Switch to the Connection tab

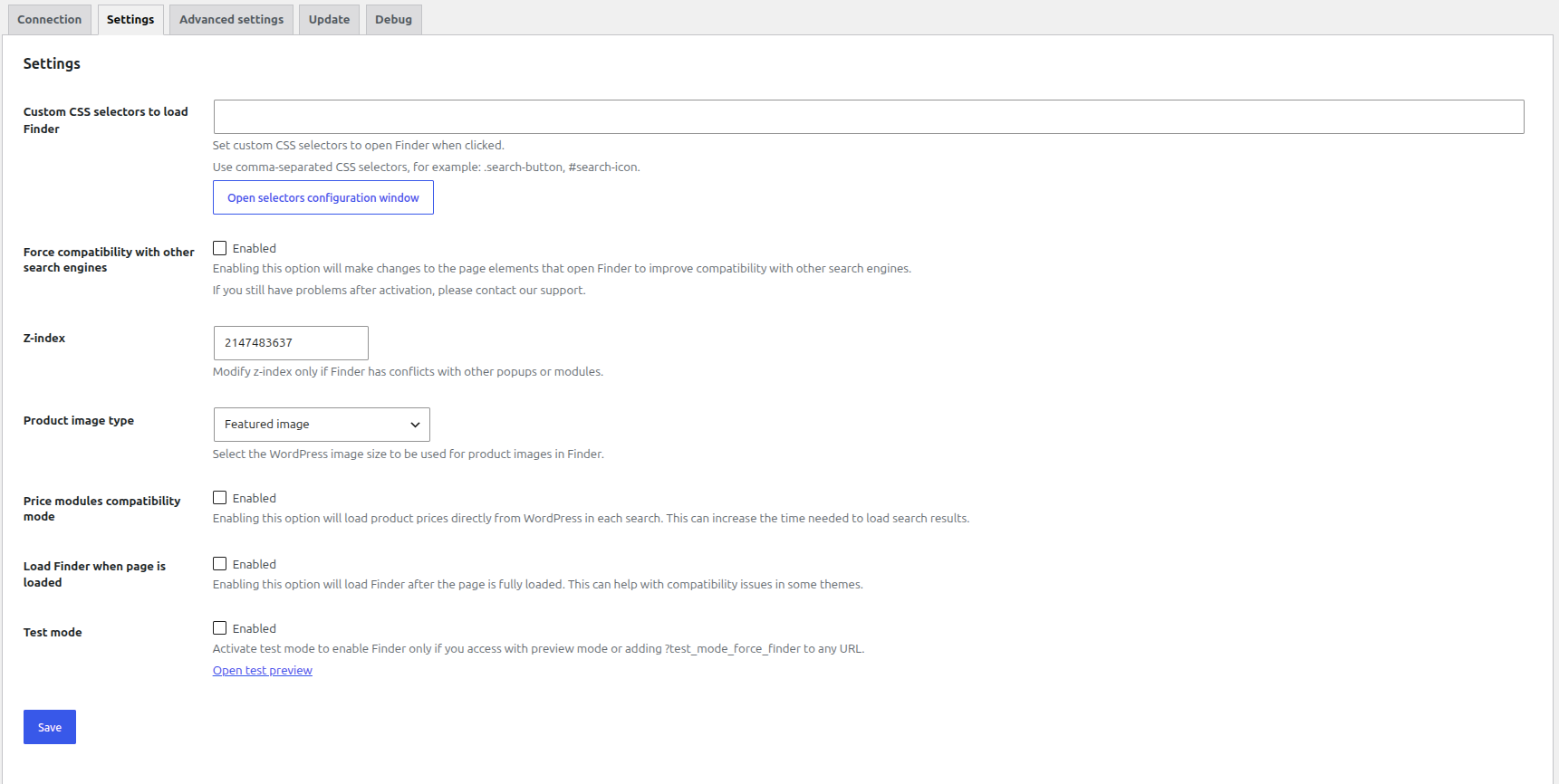point(50,20)
